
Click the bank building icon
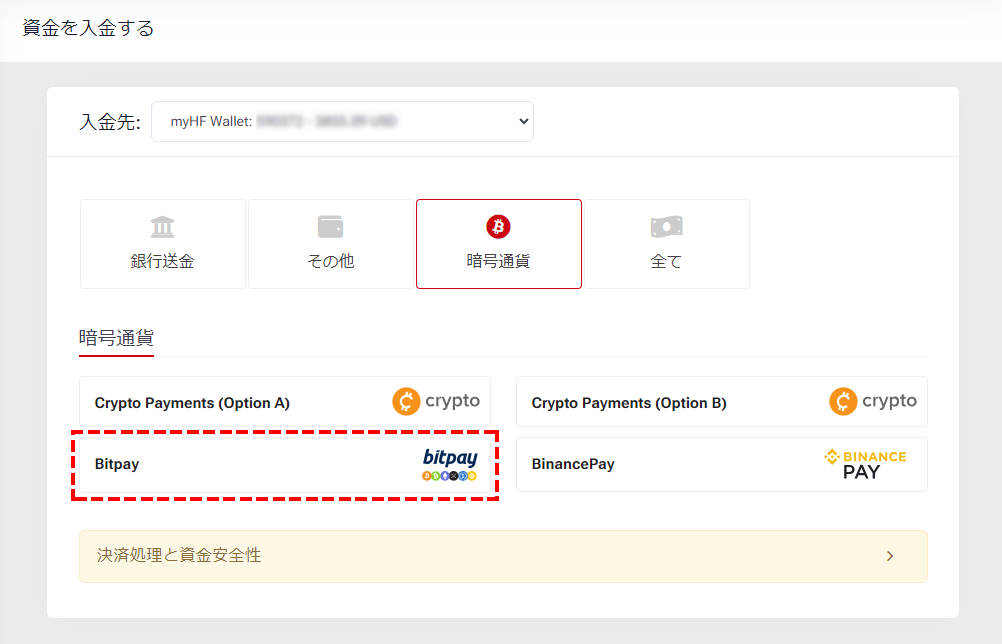[162, 227]
